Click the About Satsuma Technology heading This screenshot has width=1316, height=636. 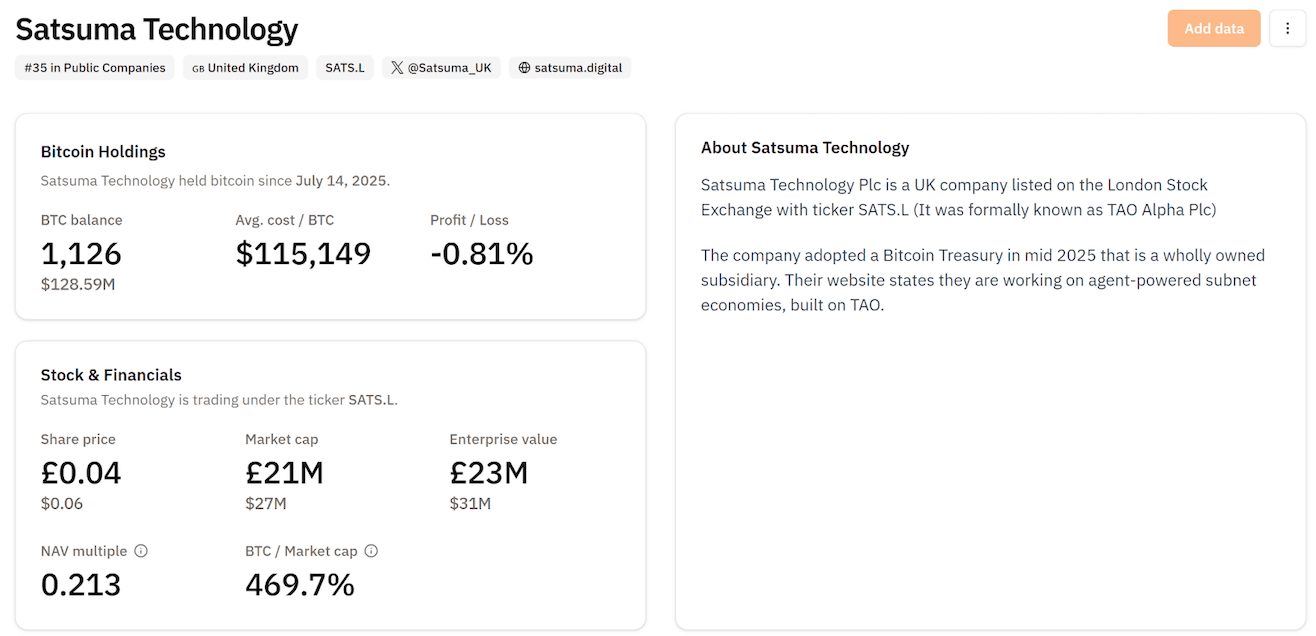coord(805,148)
